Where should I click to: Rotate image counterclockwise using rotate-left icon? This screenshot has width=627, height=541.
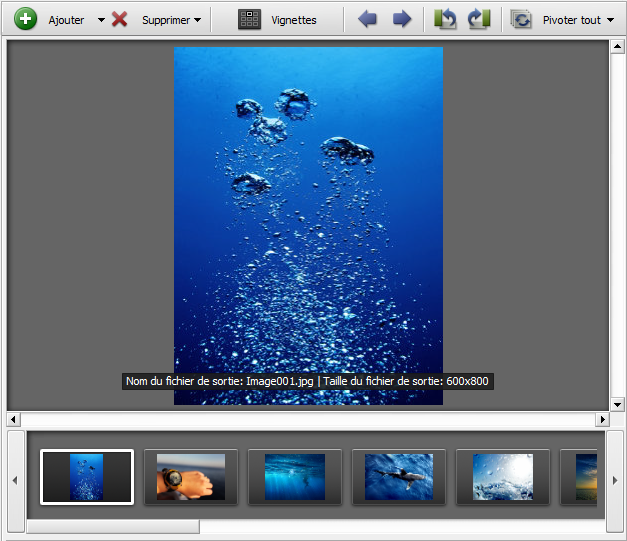(445, 19)
